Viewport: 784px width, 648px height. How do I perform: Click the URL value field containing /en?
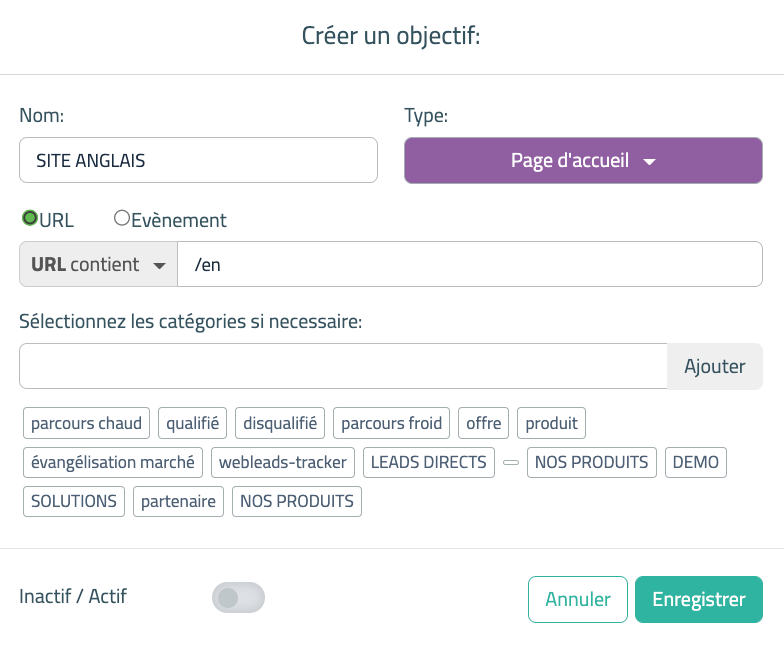(x=469, y=265)
